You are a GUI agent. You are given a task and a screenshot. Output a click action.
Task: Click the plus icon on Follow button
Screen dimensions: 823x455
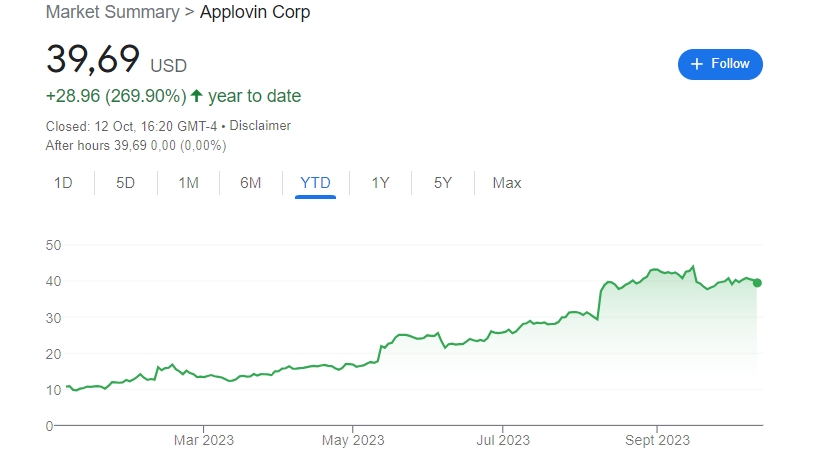[697, 64]
